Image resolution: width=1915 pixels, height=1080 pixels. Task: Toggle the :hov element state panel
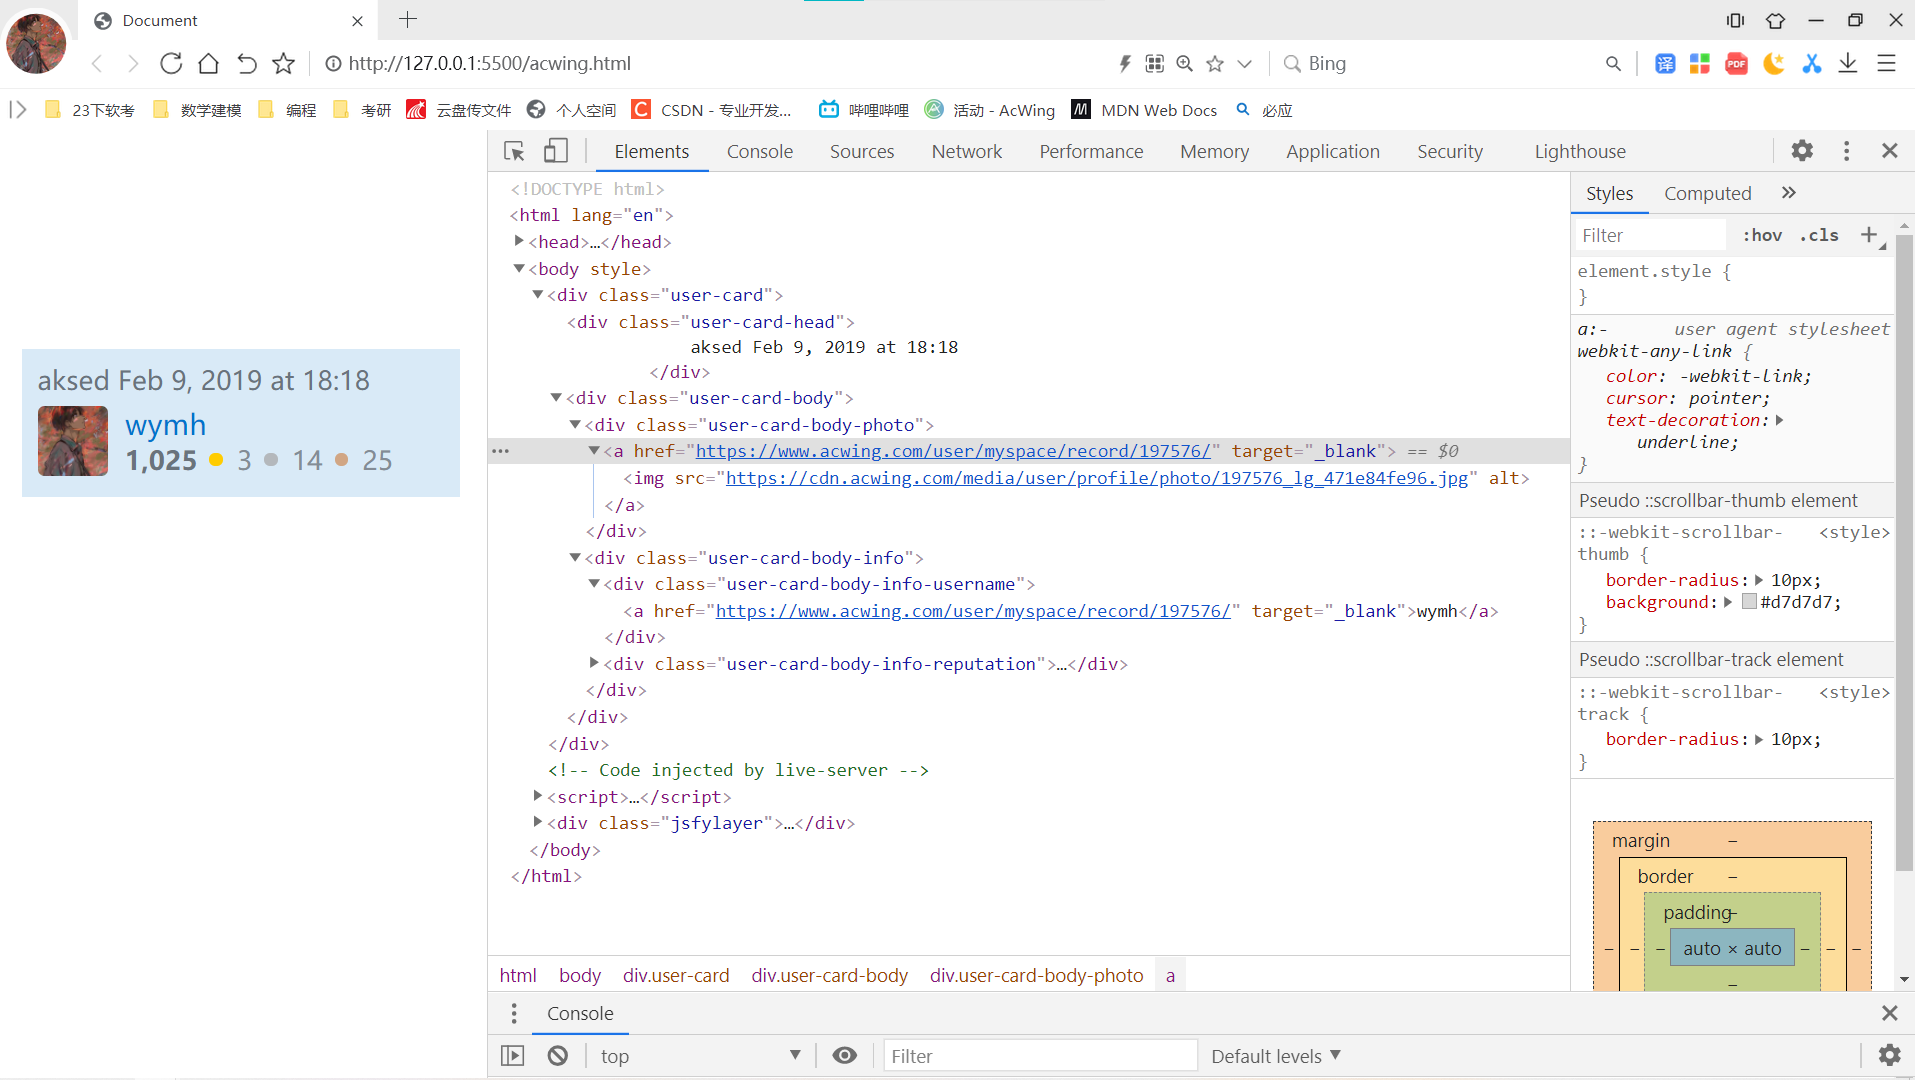pyautogui.click(x=1762, y=235)
